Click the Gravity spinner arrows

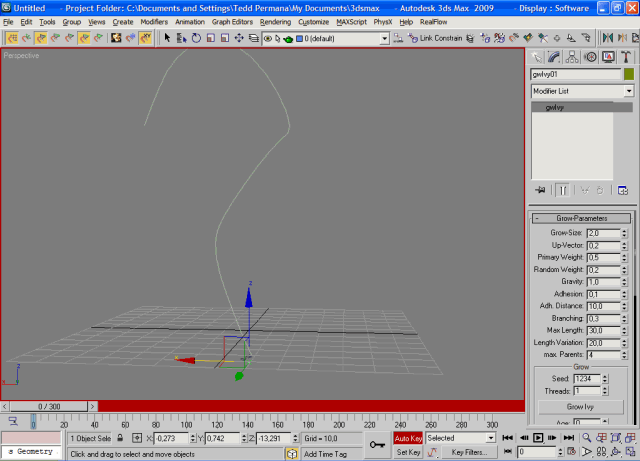tap(624, 282)
